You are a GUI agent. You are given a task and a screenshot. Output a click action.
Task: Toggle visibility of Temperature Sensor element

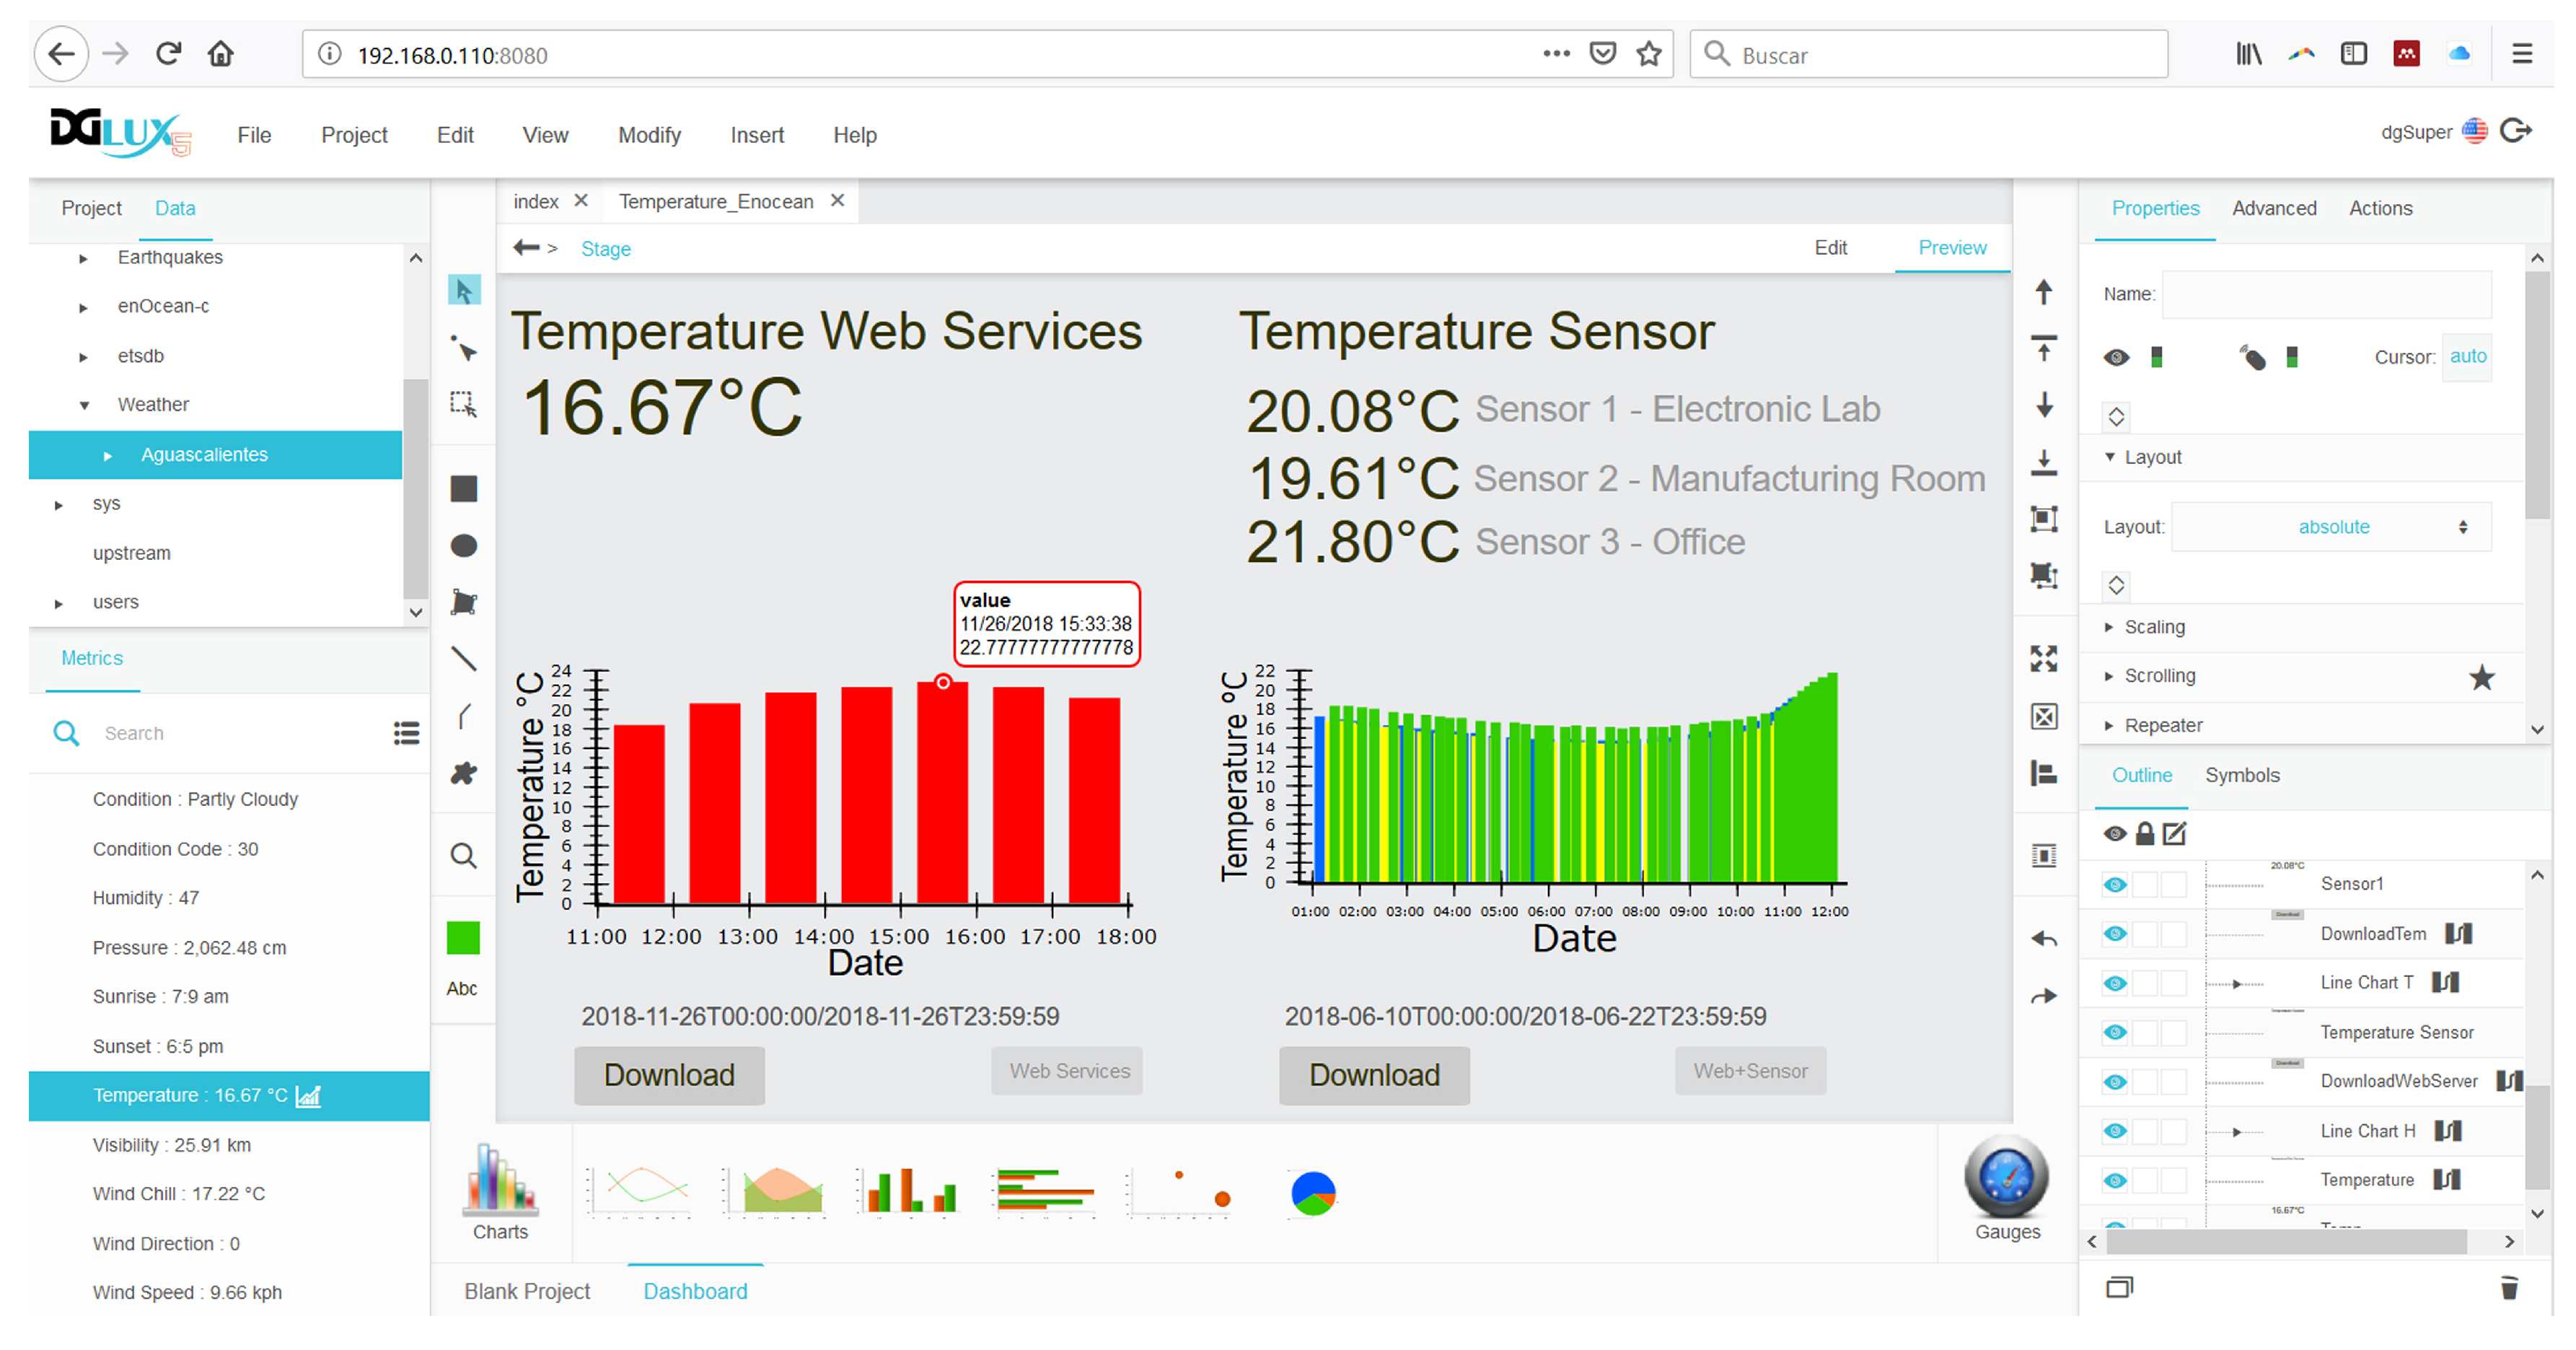[x=2114, y=1033]
